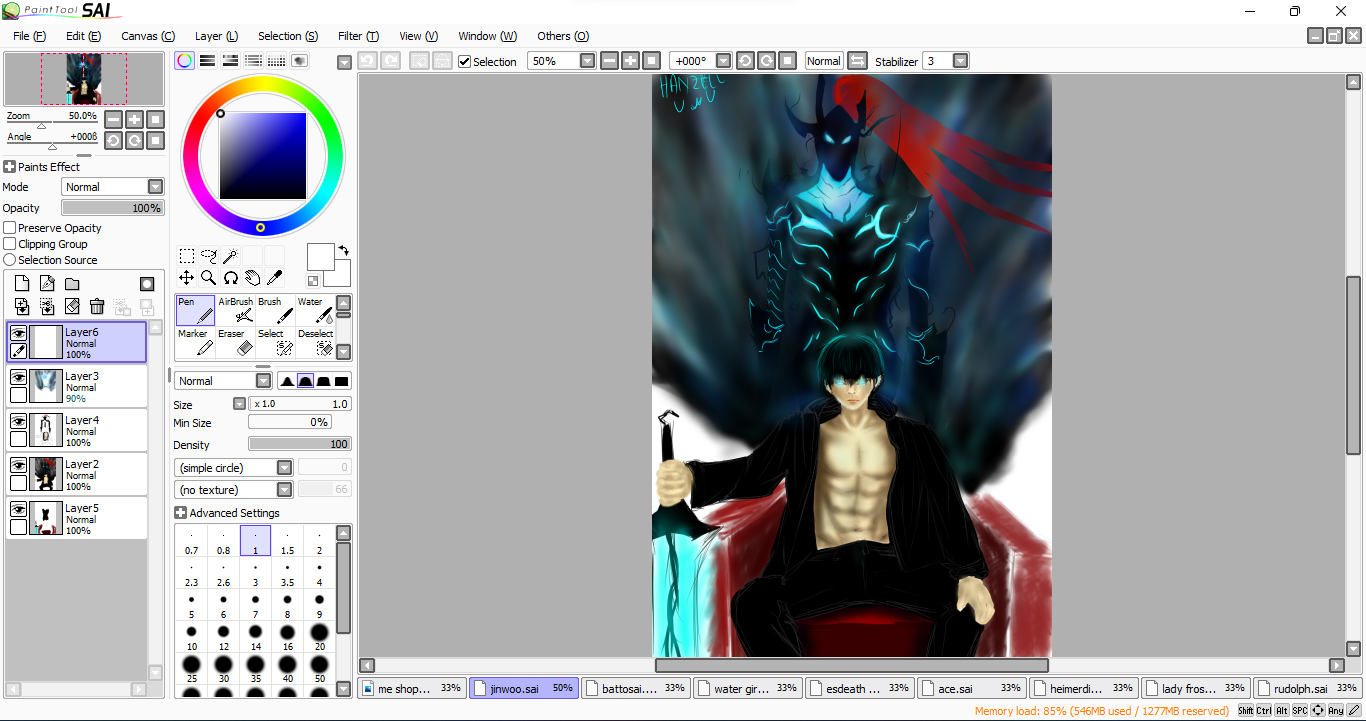Select the Marker tool

tap(195, 343)
